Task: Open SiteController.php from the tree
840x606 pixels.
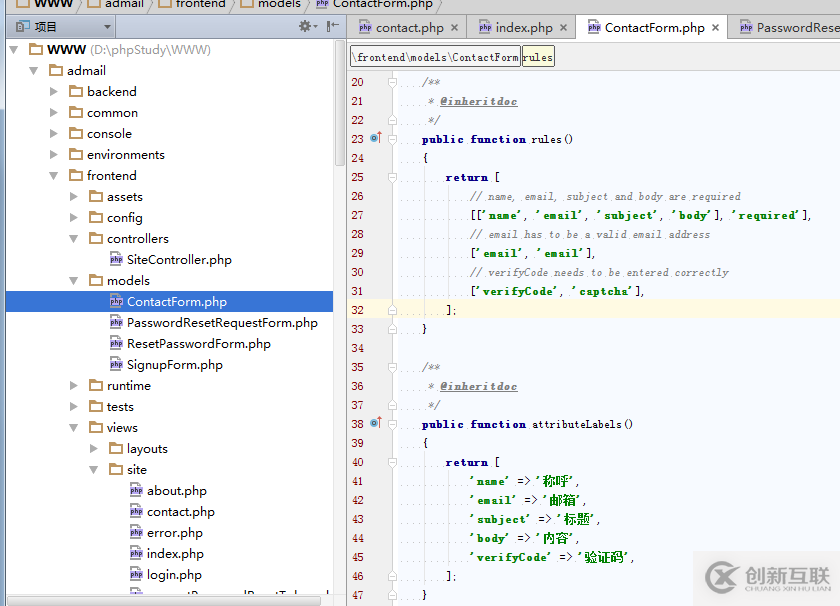Action: click(179, 260)
